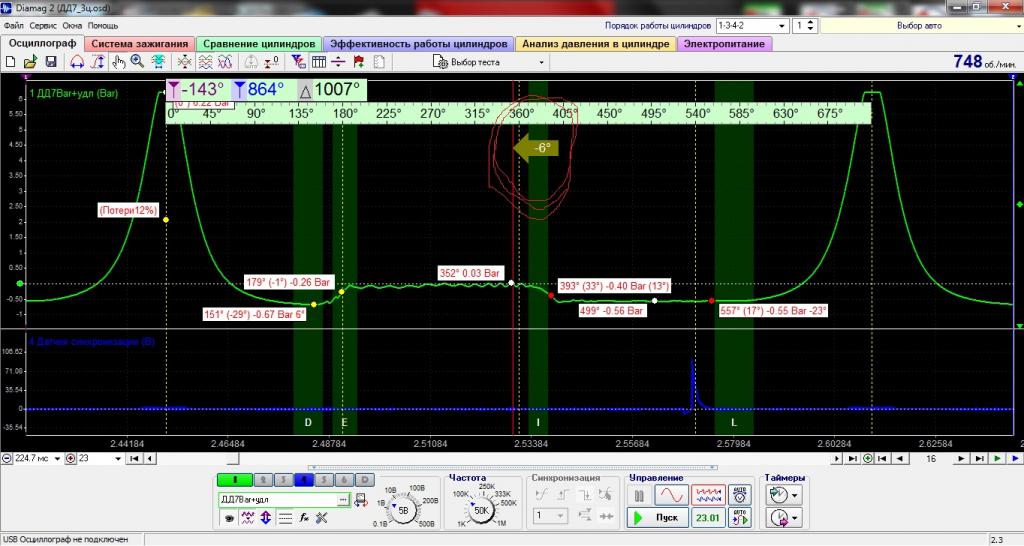Click the ellipsis button in channel name field
The width and height of the screenshot is (1024, 546).
click(343, 500)
